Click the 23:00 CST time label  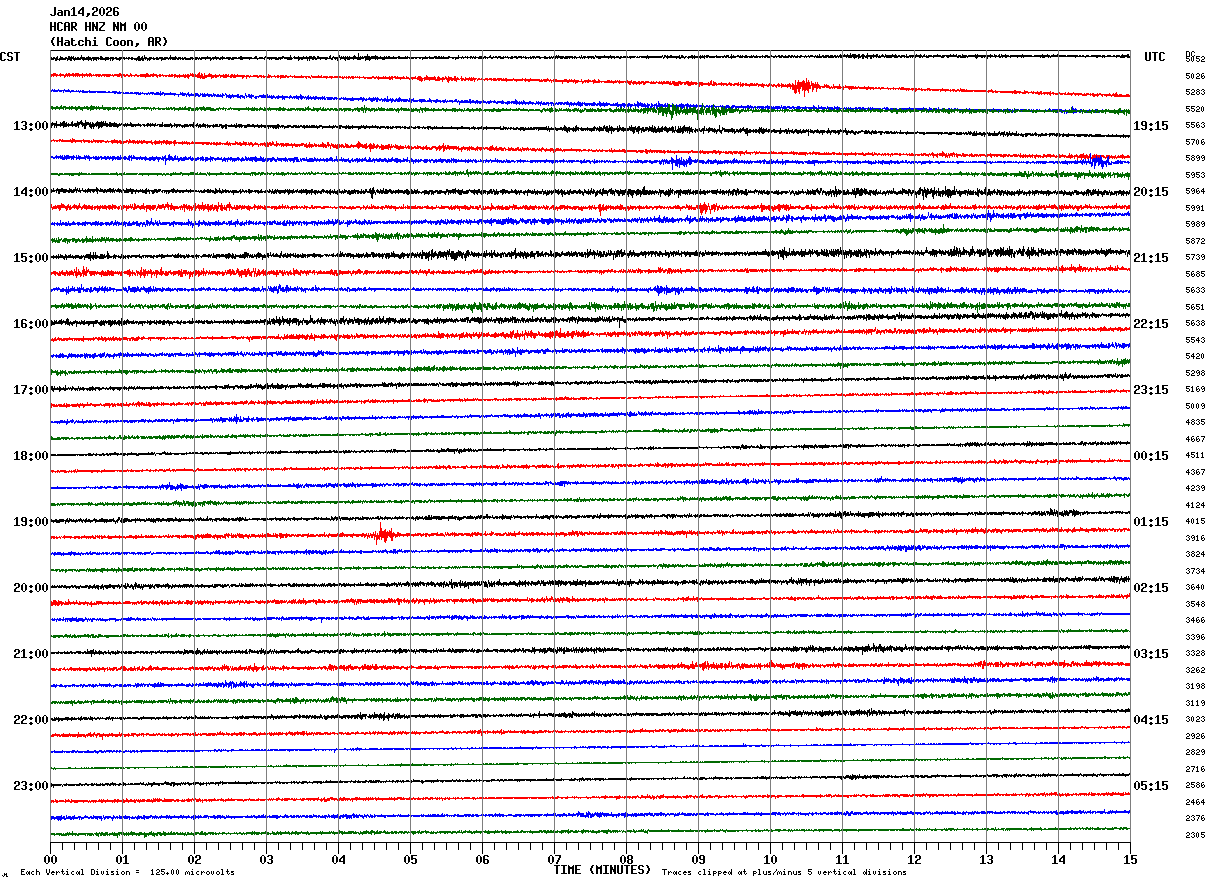click(30, 786)
